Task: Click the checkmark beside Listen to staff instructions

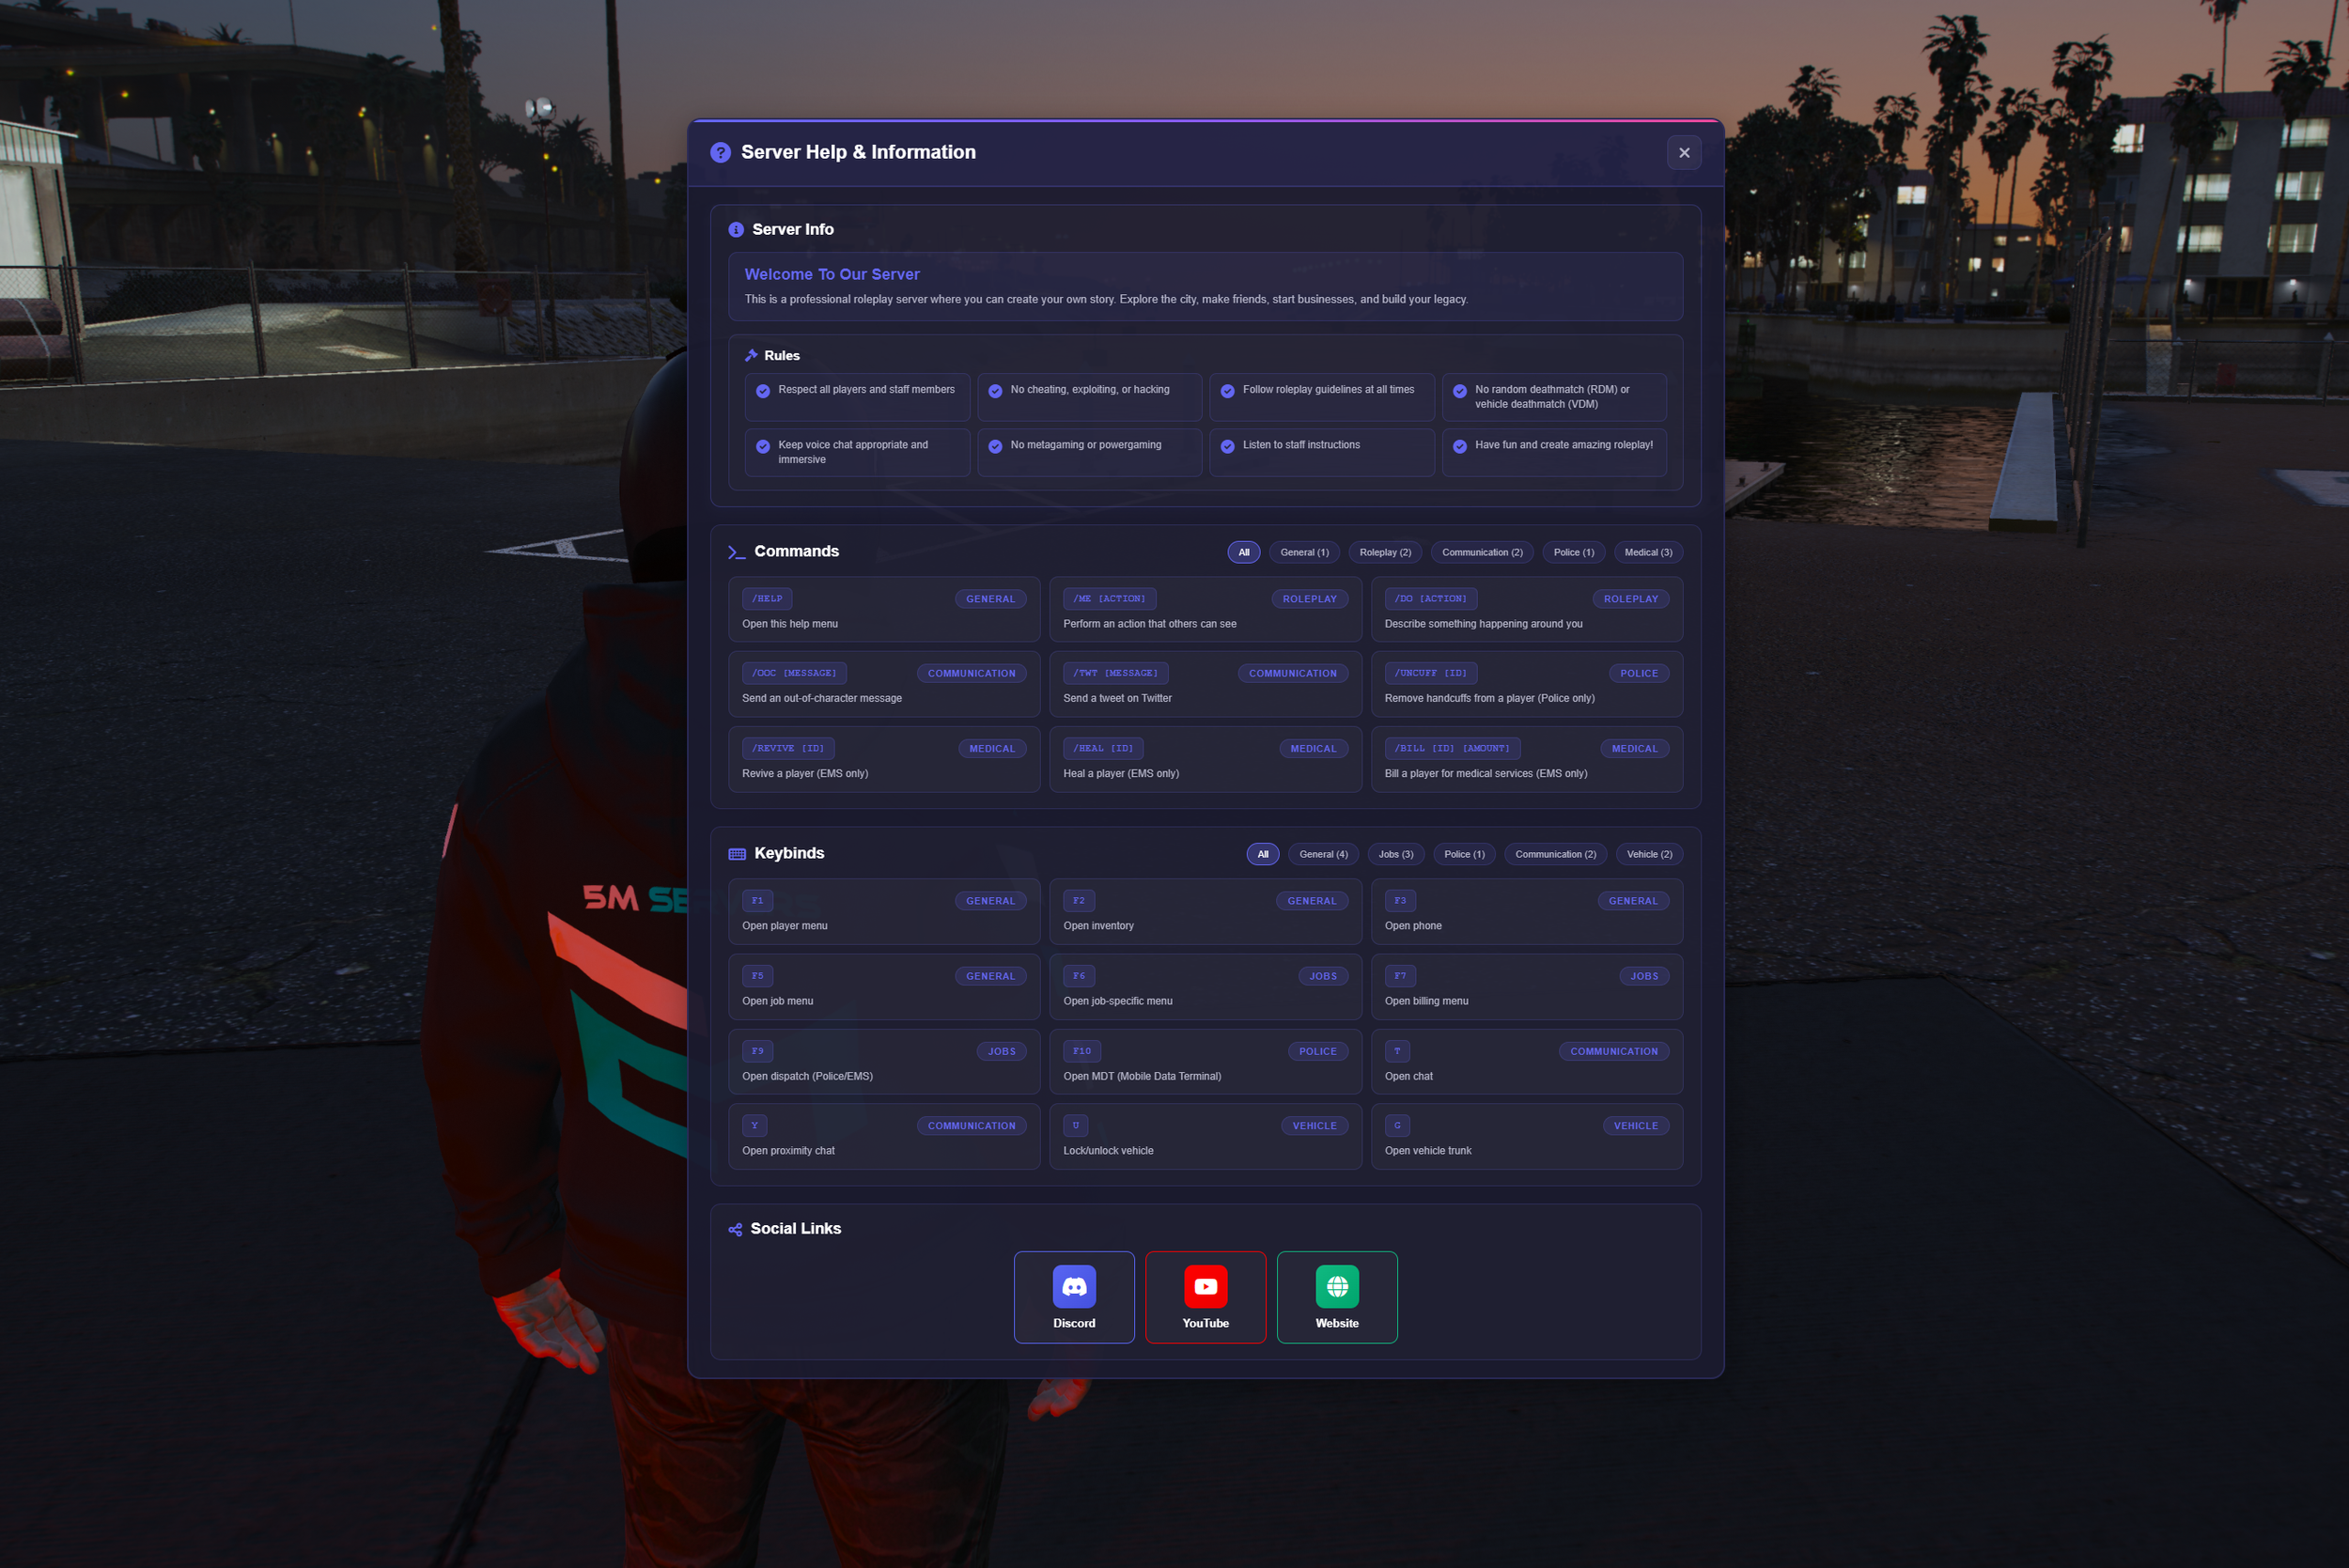Action: coord(1227,446)
